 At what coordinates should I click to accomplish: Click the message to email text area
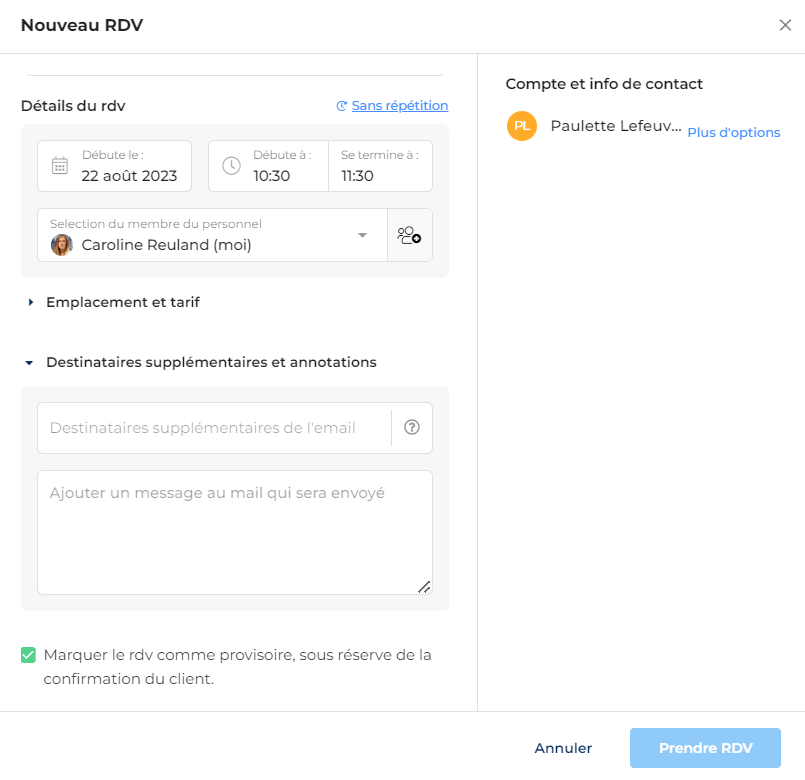pos(235,532)
